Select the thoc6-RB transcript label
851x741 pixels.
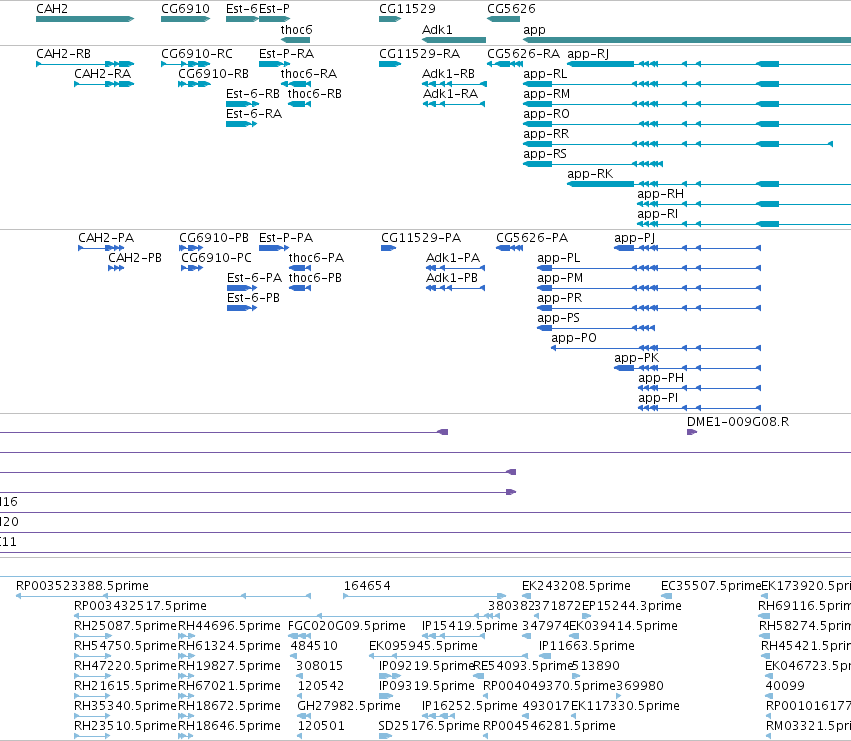pyautogui.click(x=315, y=94)
